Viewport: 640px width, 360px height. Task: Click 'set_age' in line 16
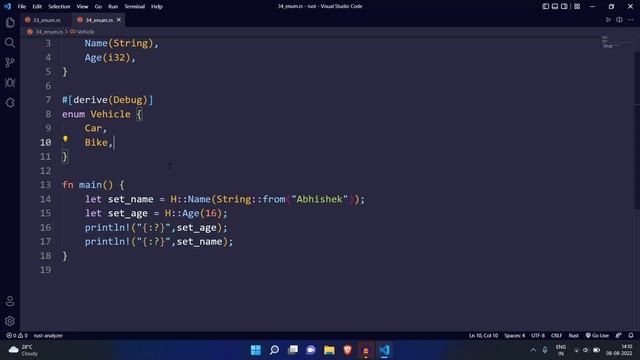click(x=197, y=228)
